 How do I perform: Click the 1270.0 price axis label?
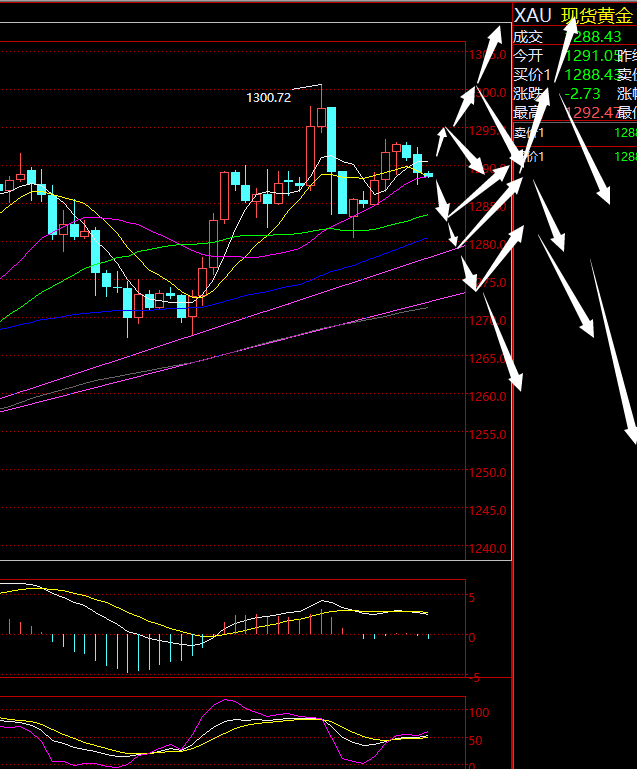point(487,321)
